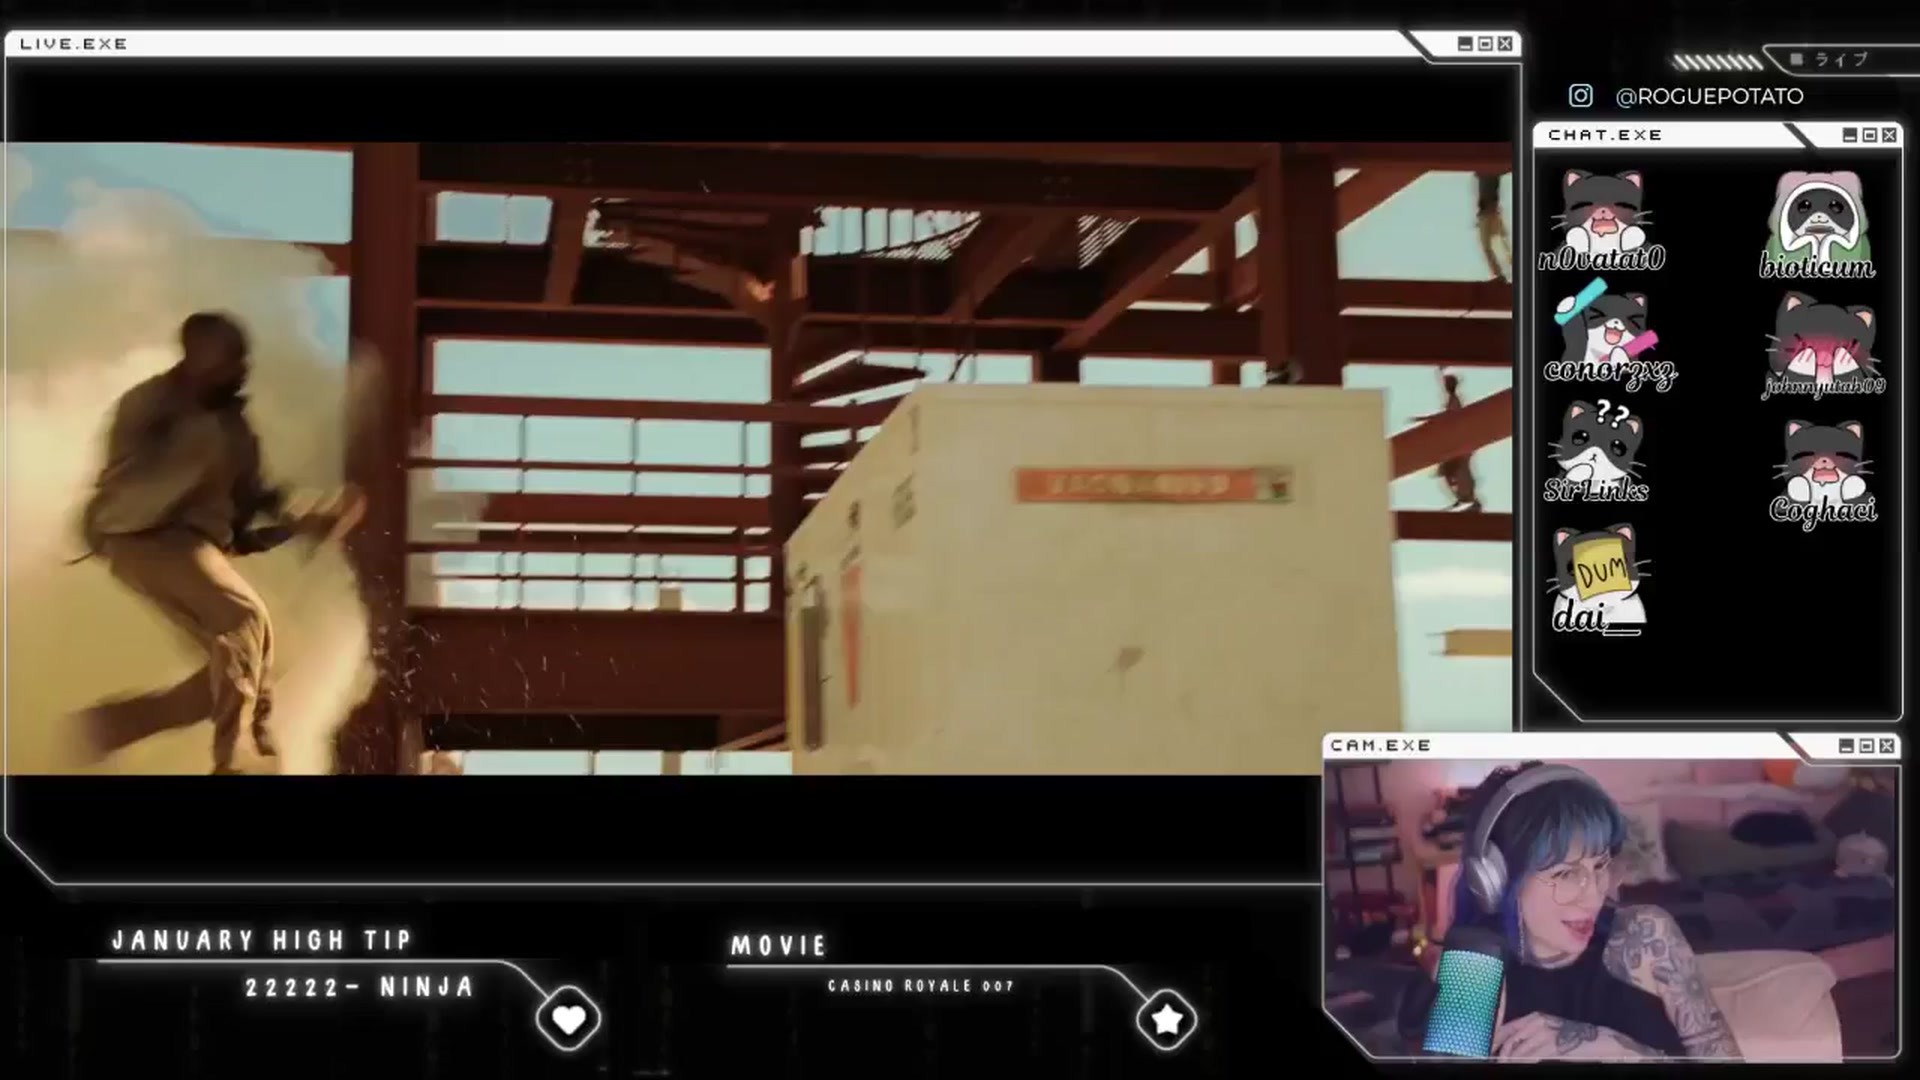Click the JANUARY HIGH TIP label
1920x1080 pixels.
(x=262, y=940)
